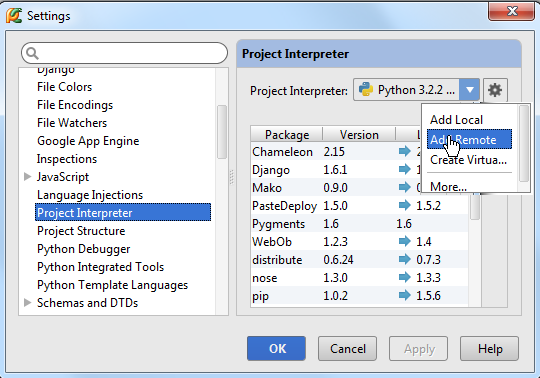Click the upgrade arrow icon for pip
Viewport: 540px width, 378px height.
[405, 295]
